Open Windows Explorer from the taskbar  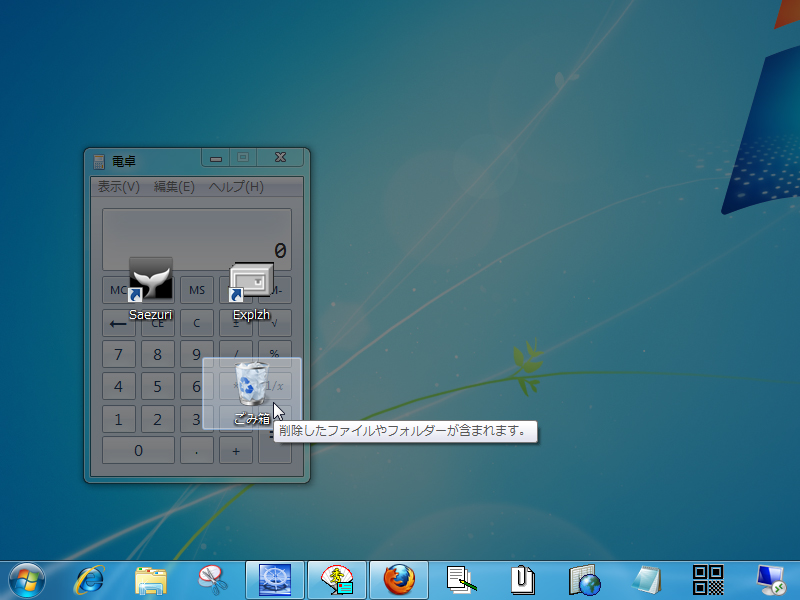(150, 580)
